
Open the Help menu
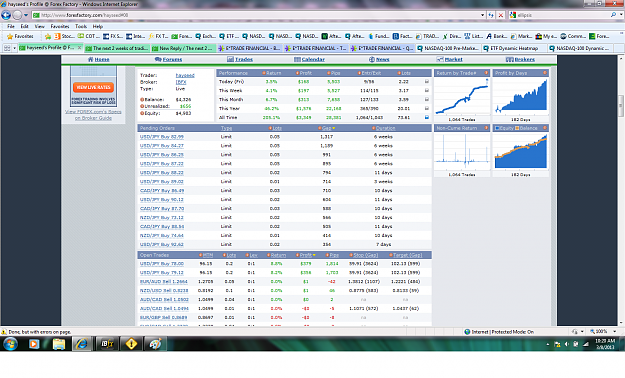pos(98,26)
